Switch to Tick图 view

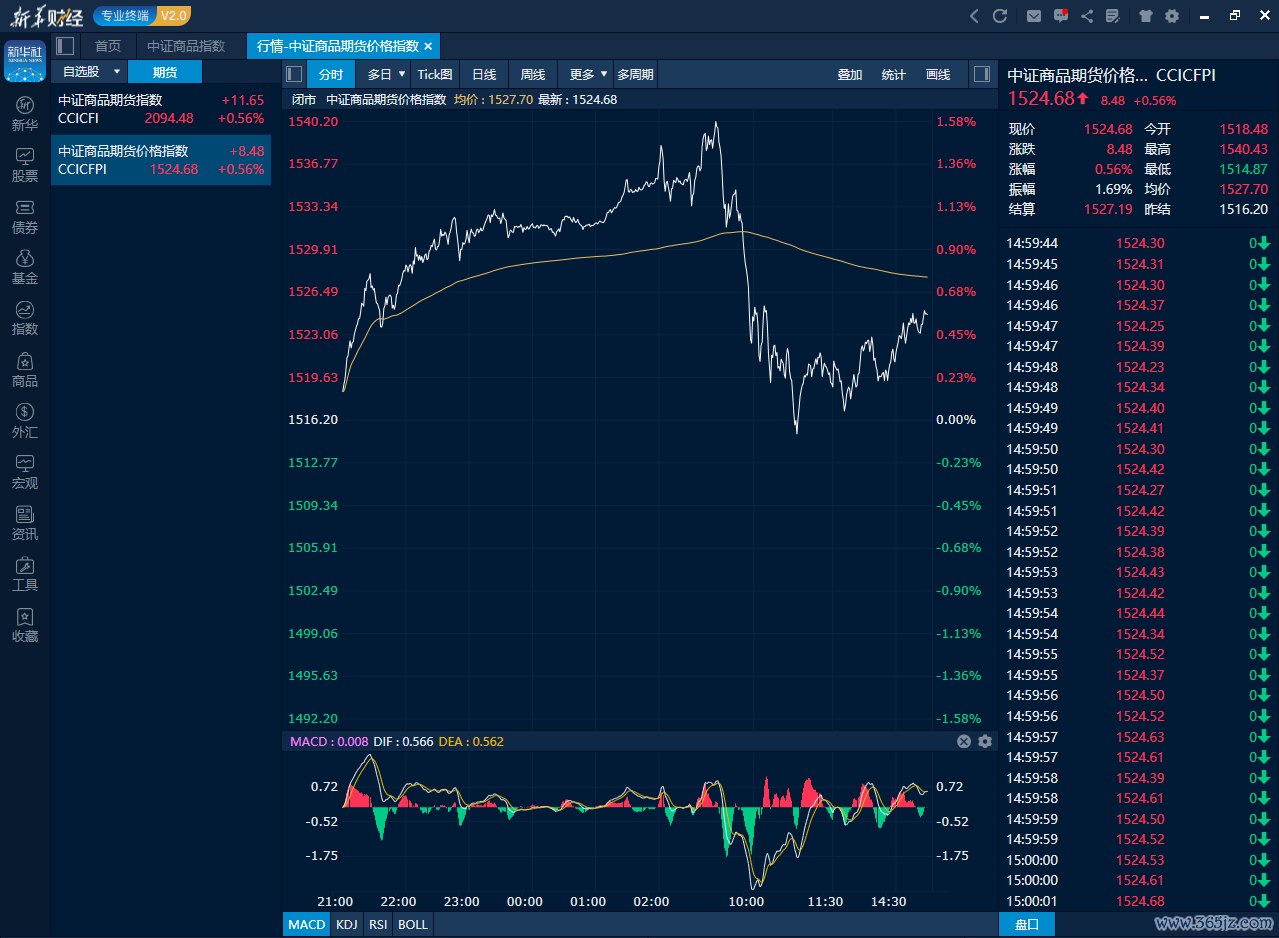click(435, 74)
